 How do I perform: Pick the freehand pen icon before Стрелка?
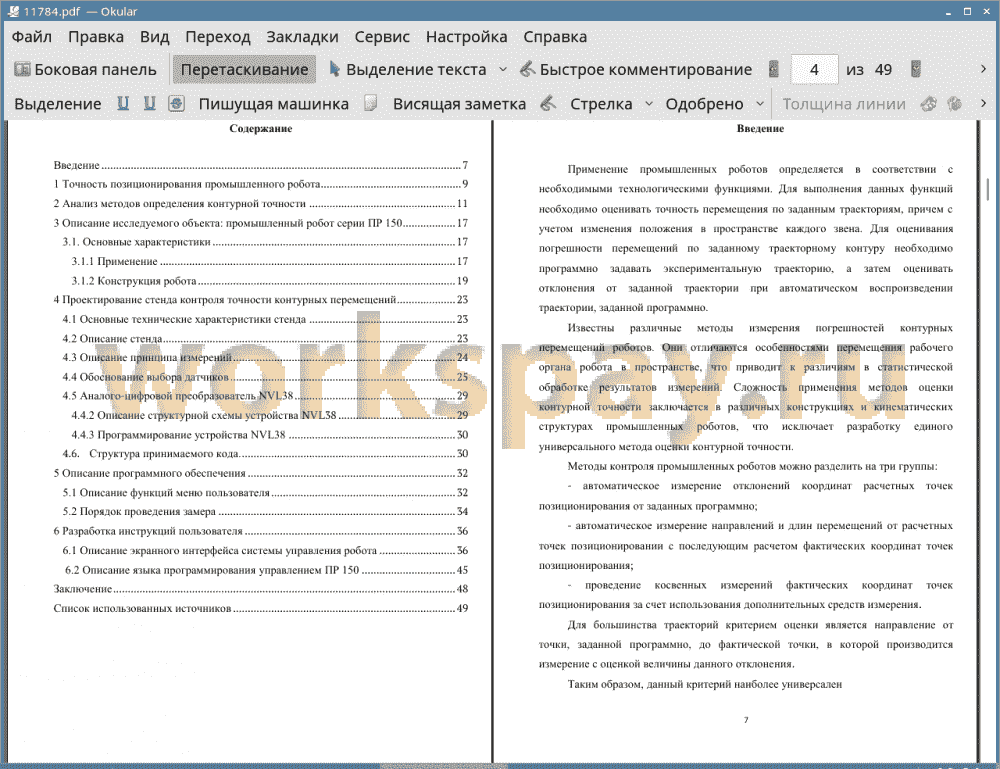click(548, 103)
